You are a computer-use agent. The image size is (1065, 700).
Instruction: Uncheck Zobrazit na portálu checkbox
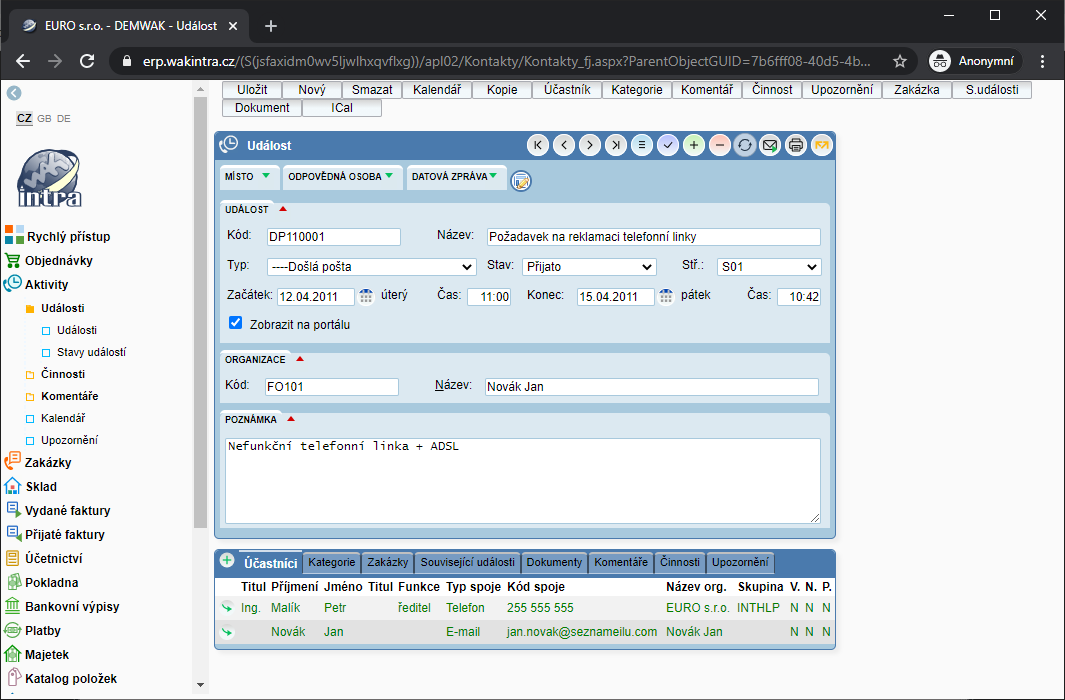tap(236, 323)
